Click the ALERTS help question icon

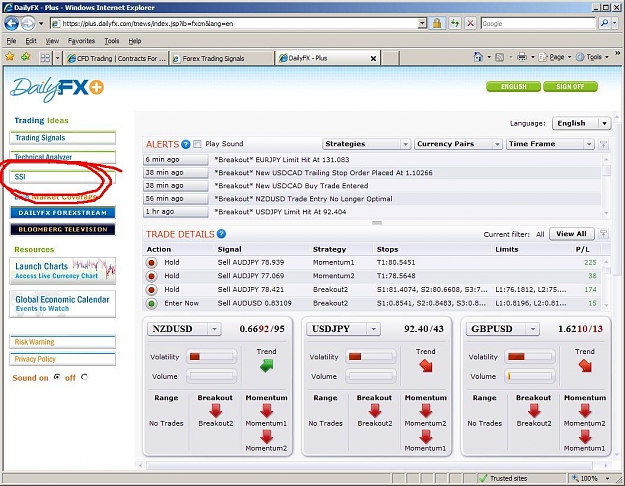click(185, 144)
